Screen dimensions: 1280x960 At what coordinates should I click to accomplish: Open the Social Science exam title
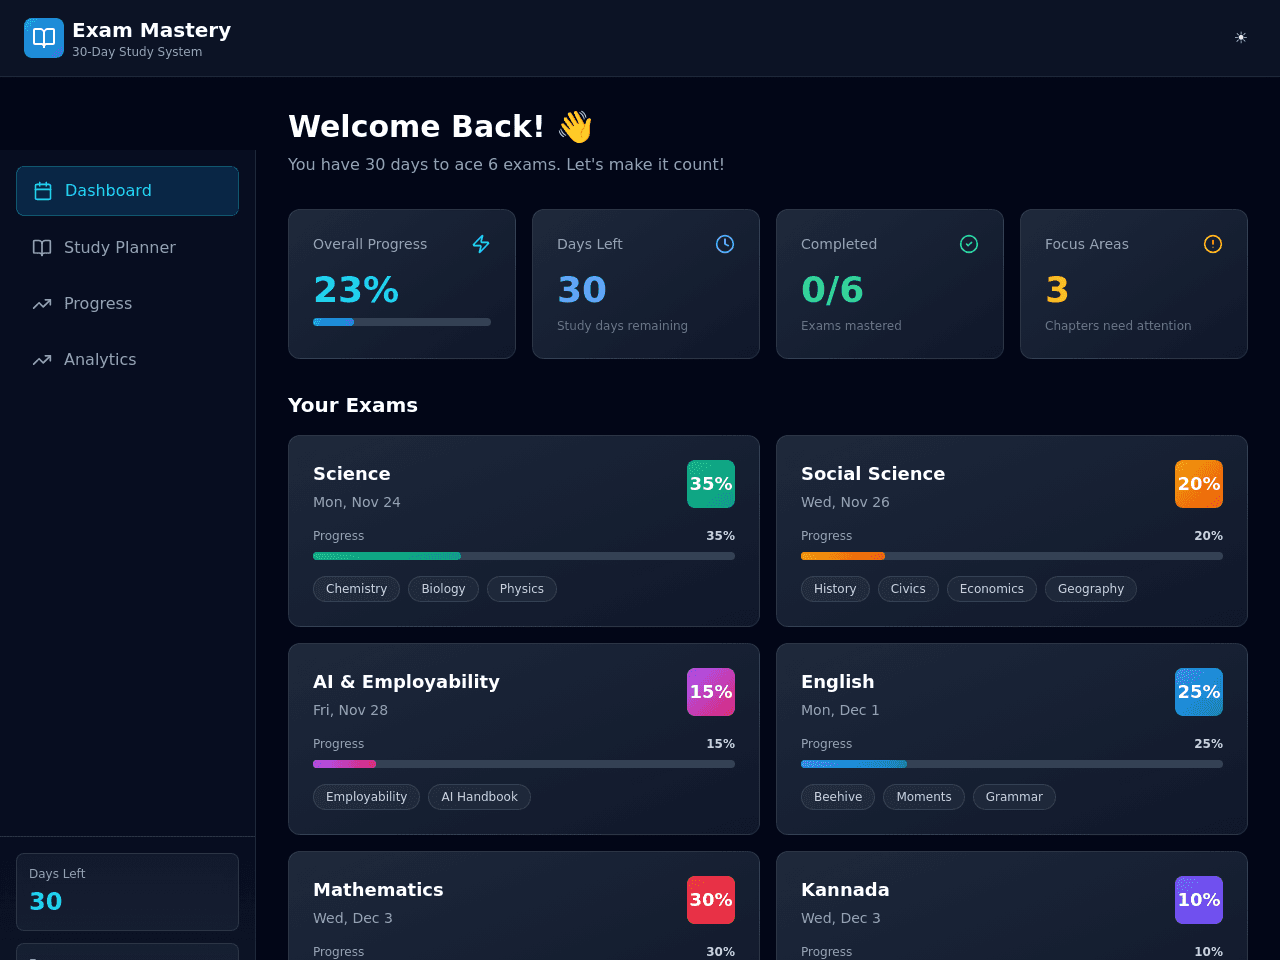tap(873, 474)
